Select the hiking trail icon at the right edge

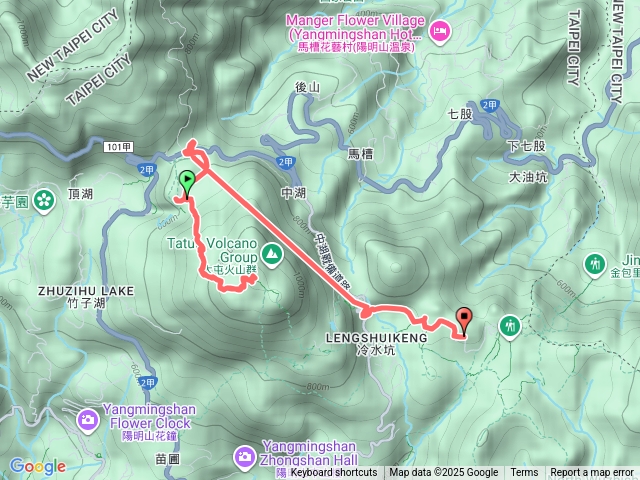click(x=595, y=266)
